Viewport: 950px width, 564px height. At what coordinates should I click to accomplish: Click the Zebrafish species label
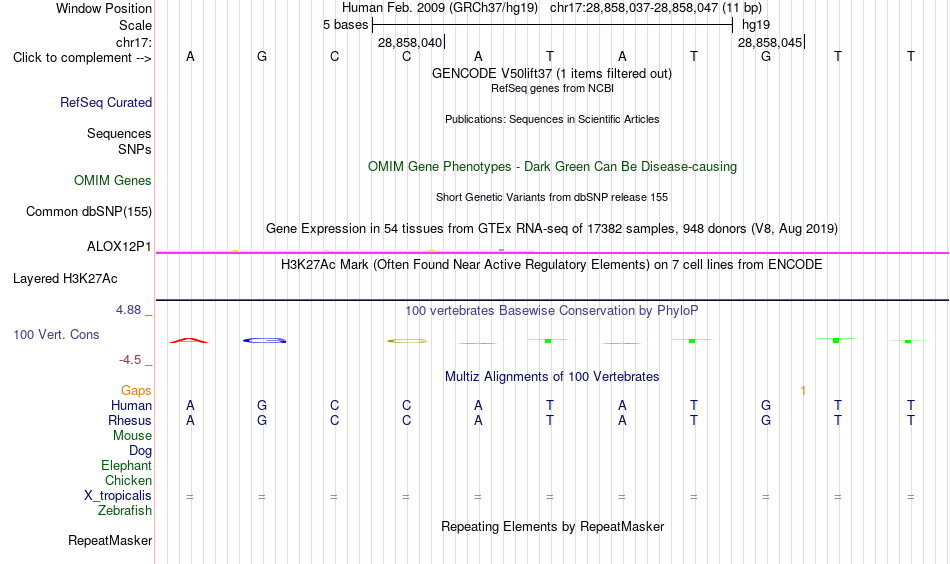[x=125, y=511]
